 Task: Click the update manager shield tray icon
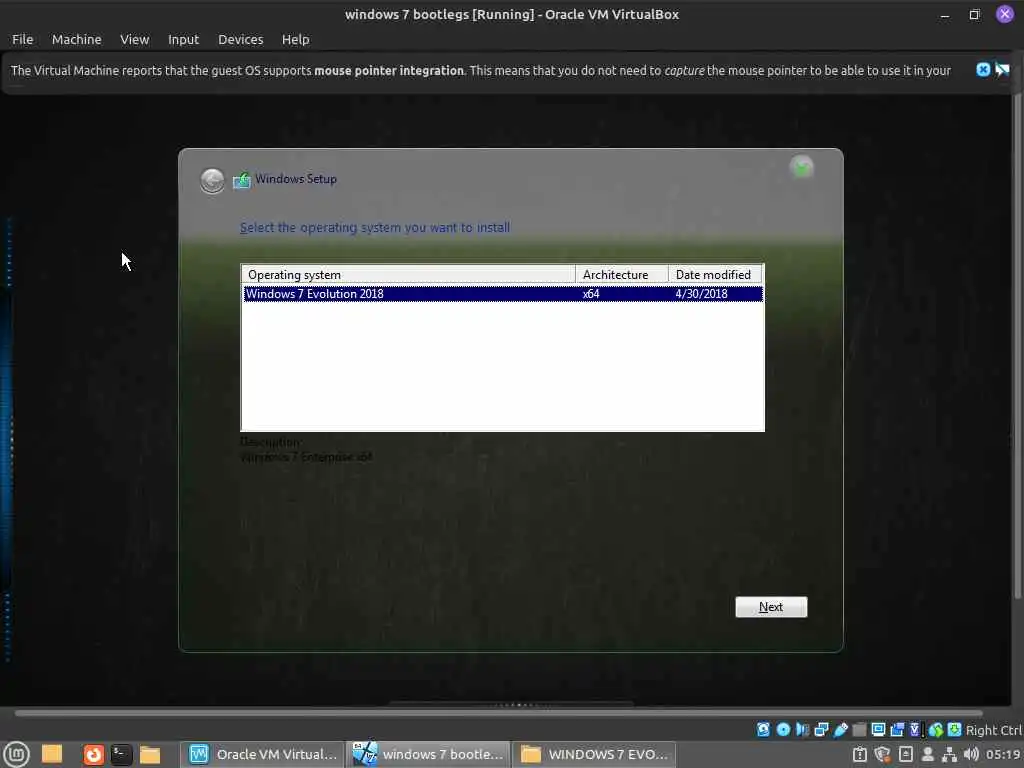click(x=882, y=754)
